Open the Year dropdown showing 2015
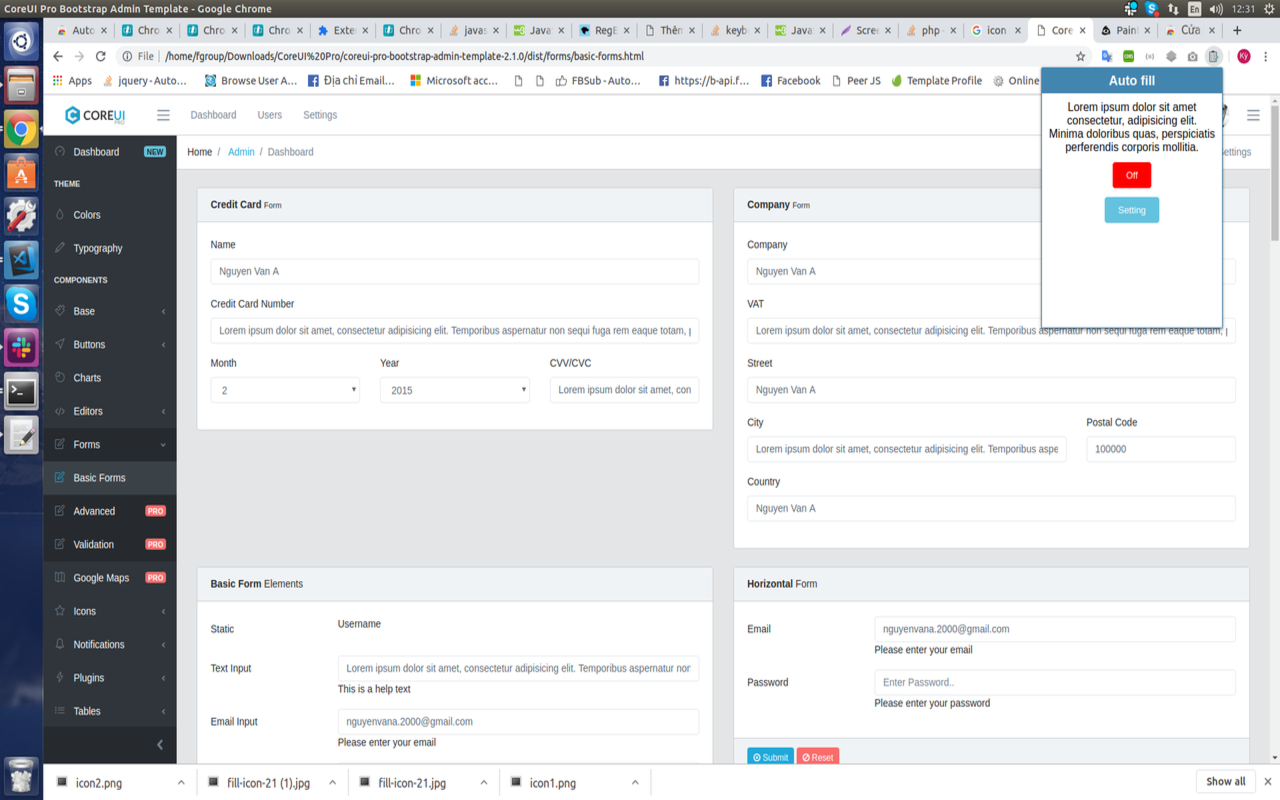This screenshot has width=1280, height=800. [x=455, y=390]
